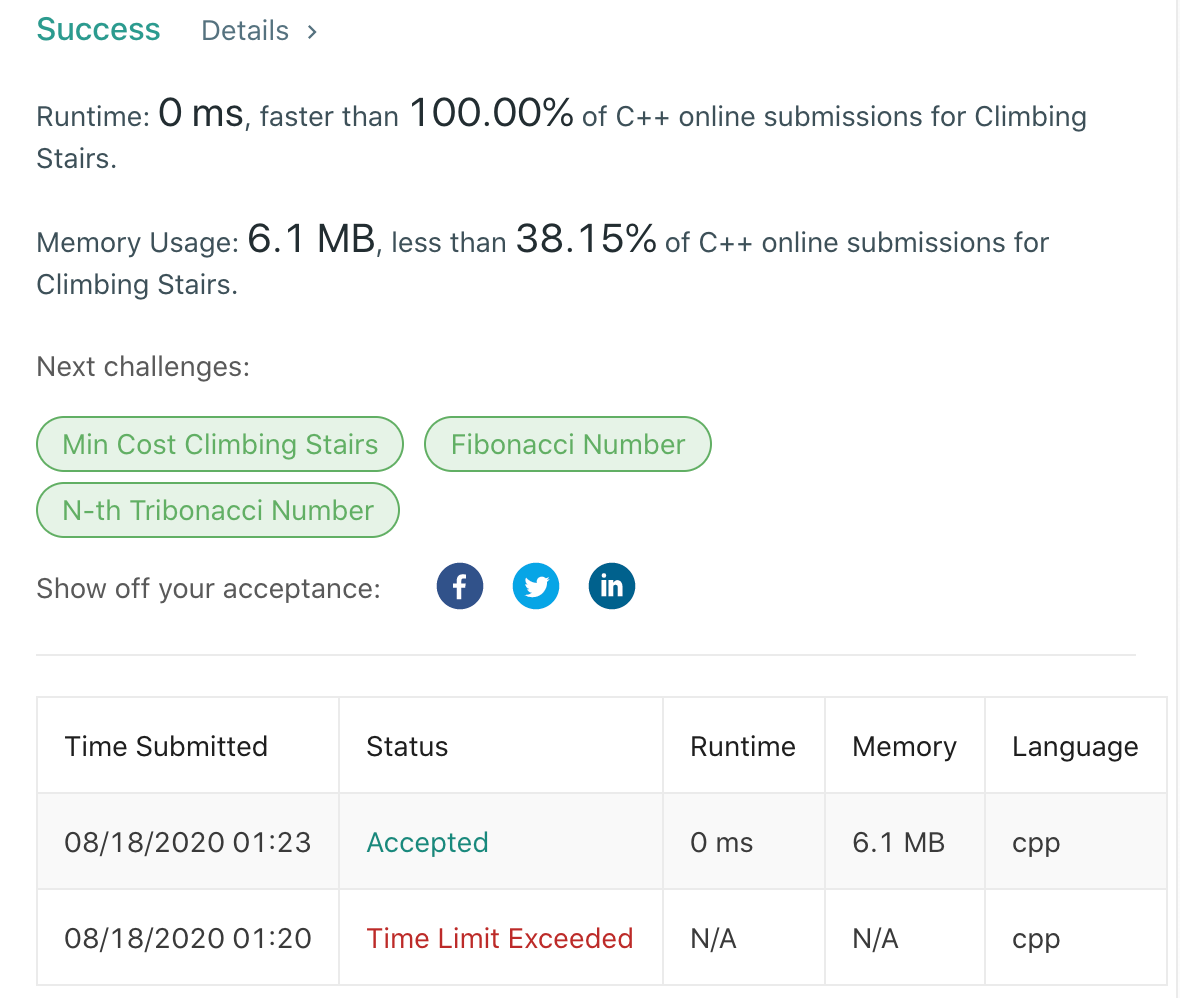Share acceptance on LinkedIn
1180x998 pixels.
pyautogui.click(x=612, y=586)
